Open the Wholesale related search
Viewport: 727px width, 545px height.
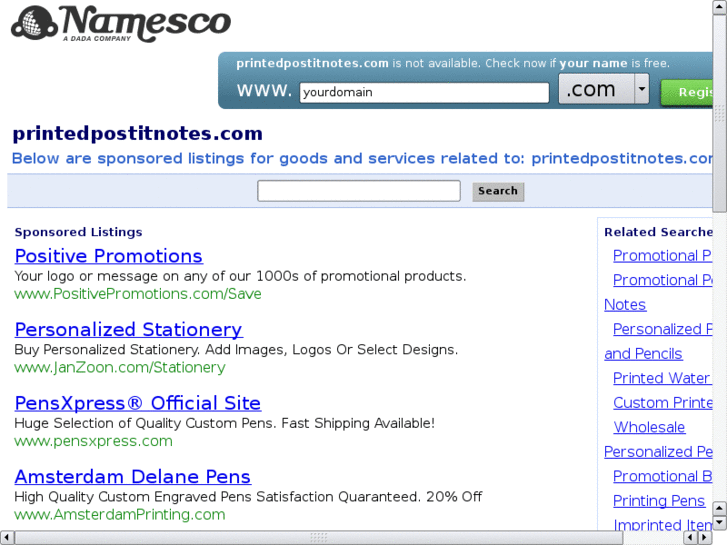649,427
